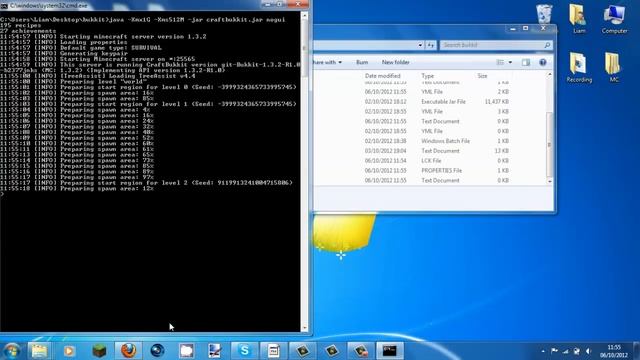Viewport: 640px width, 360px height.
Task: Click the 06/10/2012 11:54 date cell
Action: (x=385, y=160)
